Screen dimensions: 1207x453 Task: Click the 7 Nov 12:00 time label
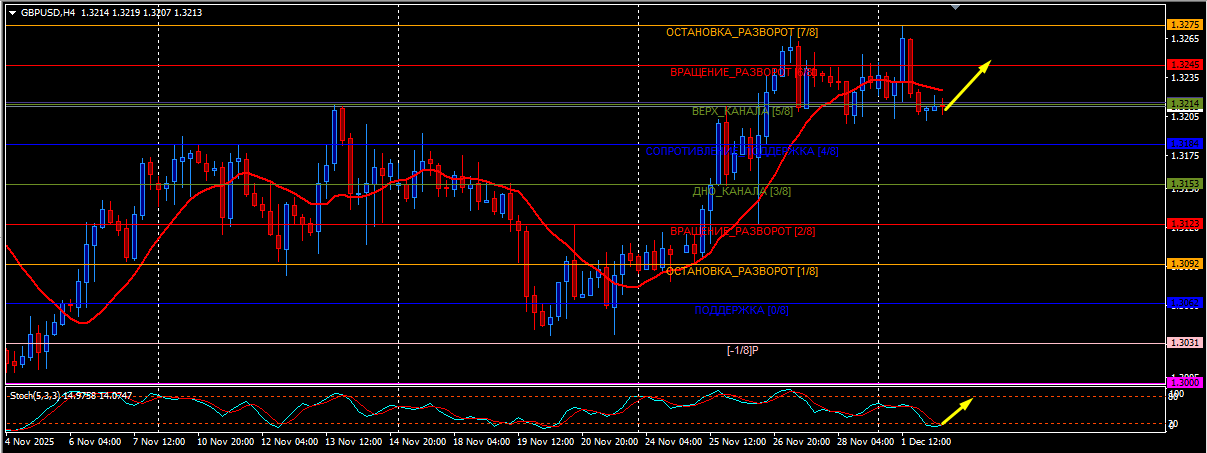[x=161, y=440]
